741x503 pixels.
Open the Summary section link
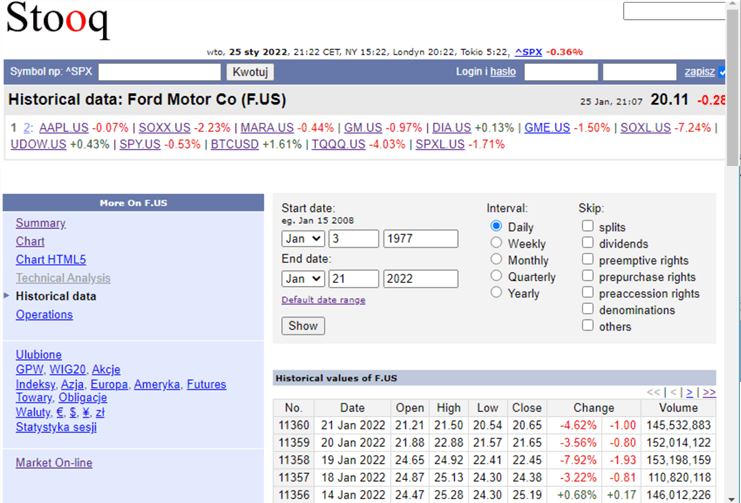click(x=41, y=223)
